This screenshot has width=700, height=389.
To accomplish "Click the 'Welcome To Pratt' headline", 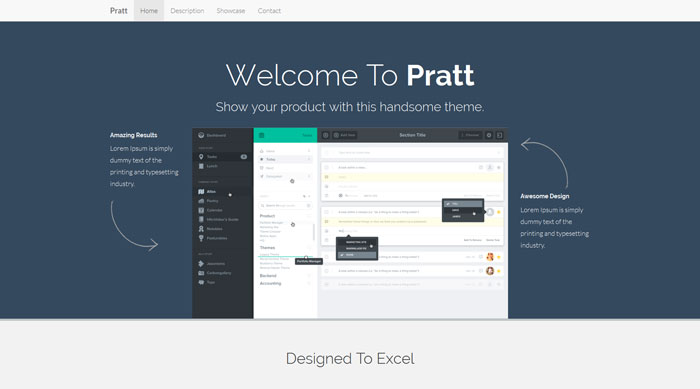I will [x=350, y=75].
